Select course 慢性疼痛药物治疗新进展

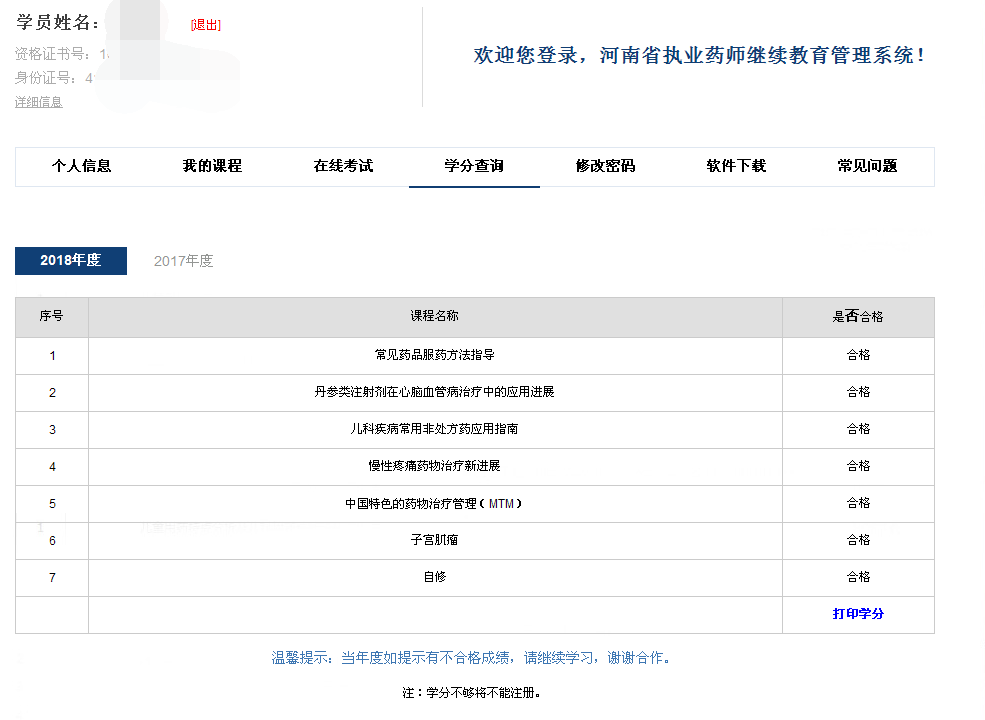coord(434,466)
